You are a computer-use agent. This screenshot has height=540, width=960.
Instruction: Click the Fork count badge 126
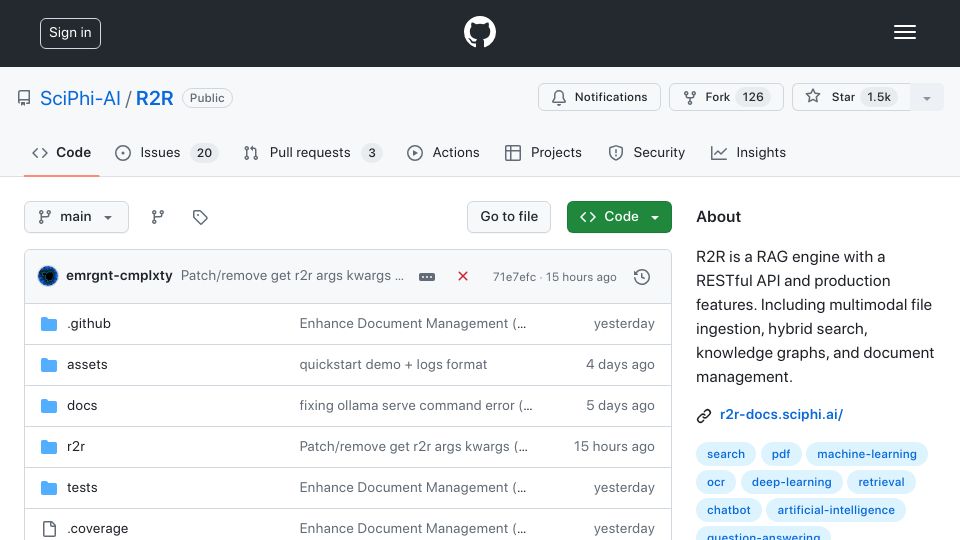[x=752, y=97]
